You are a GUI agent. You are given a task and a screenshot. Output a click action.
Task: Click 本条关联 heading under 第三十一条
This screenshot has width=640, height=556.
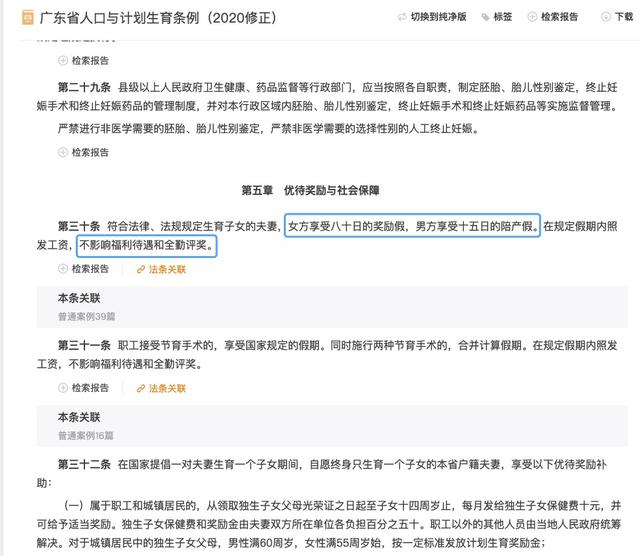click(x=79, y=417)
